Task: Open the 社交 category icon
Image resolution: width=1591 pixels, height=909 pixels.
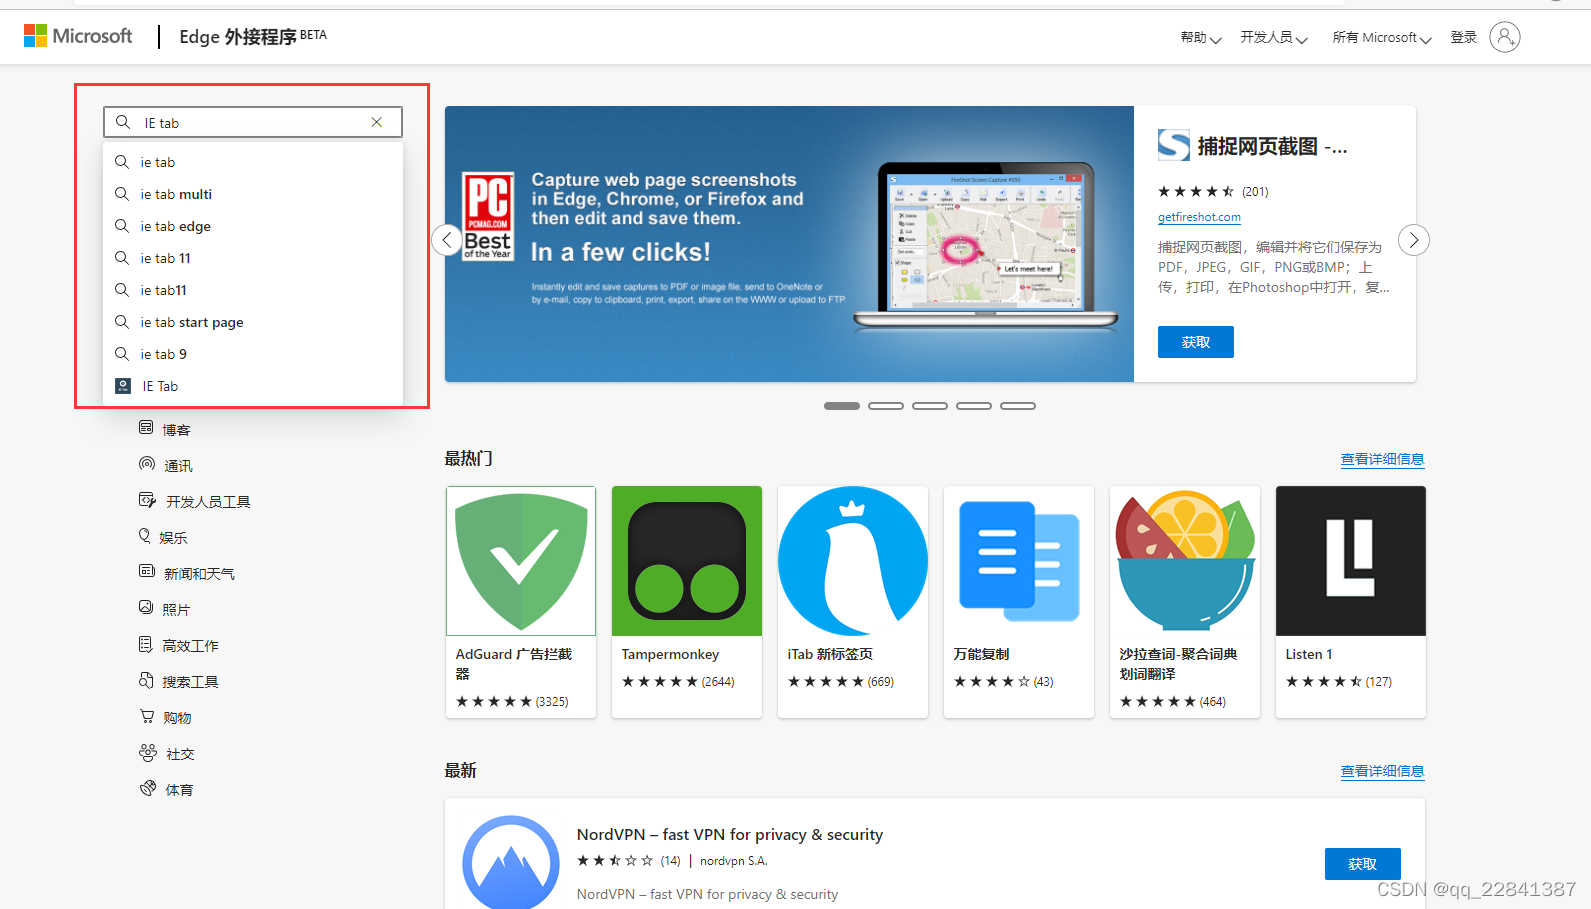Action: point(148,752)
